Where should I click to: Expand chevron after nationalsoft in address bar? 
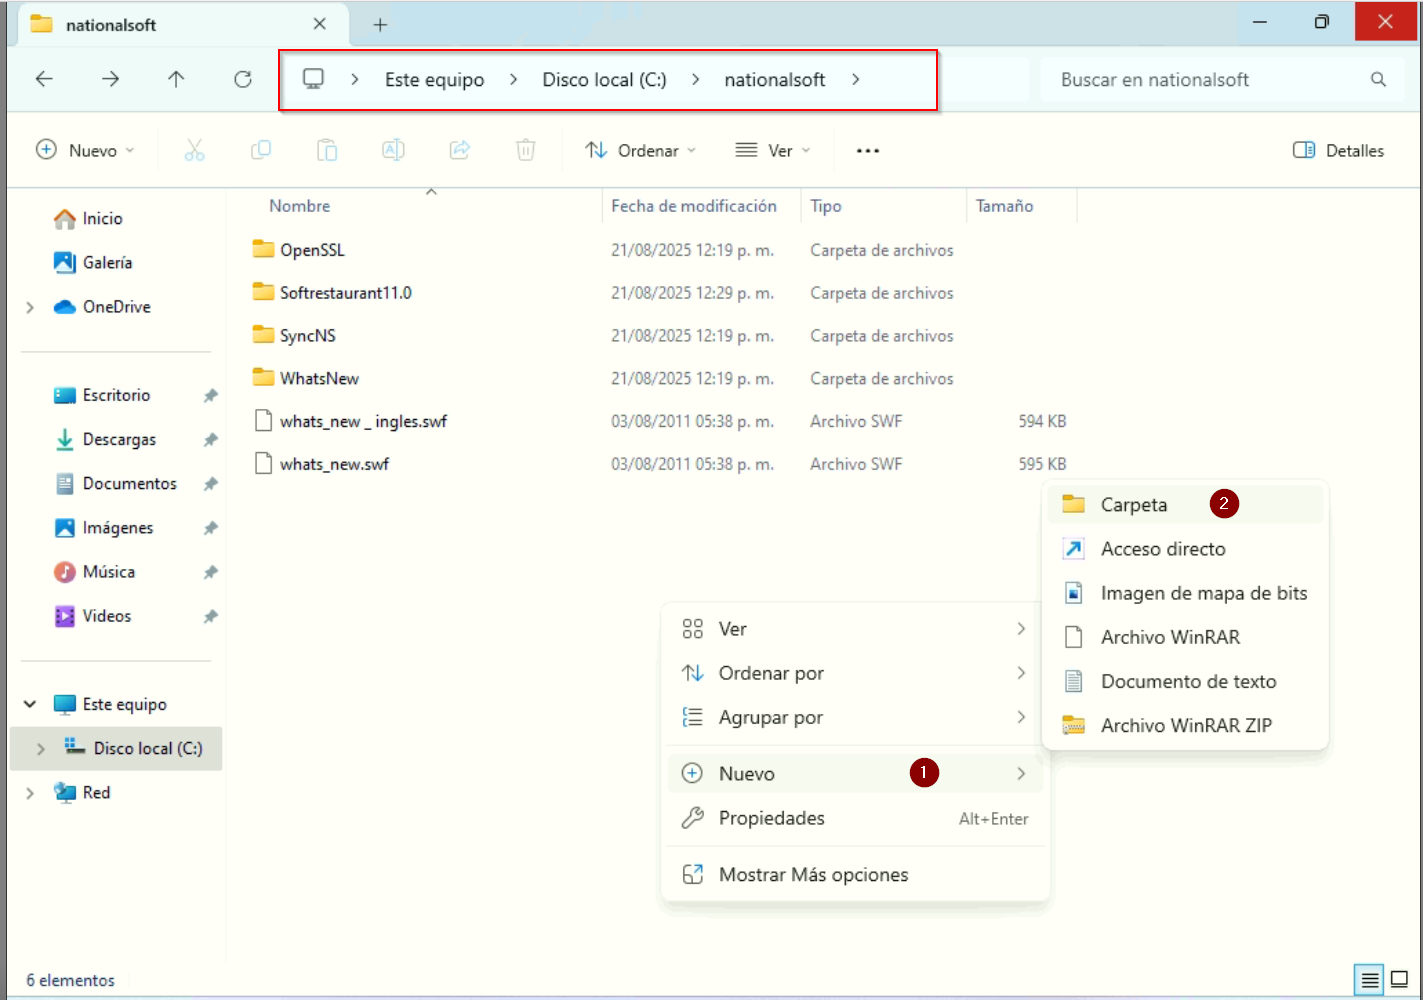coord(856,80)
